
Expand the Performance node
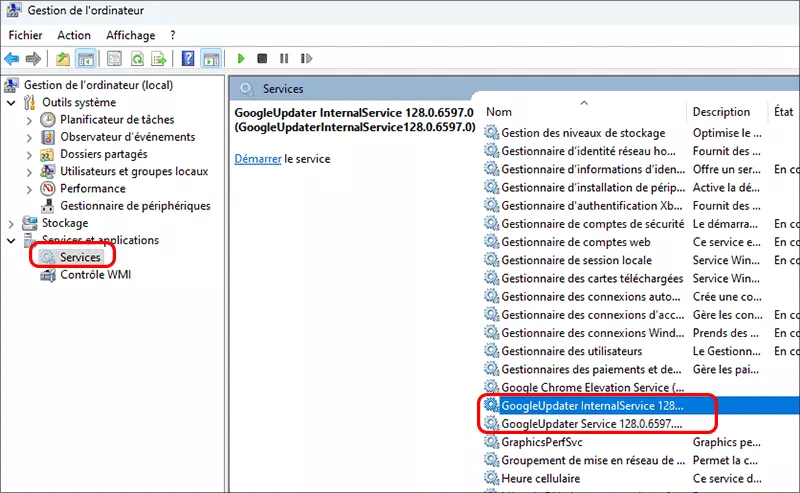29,190
